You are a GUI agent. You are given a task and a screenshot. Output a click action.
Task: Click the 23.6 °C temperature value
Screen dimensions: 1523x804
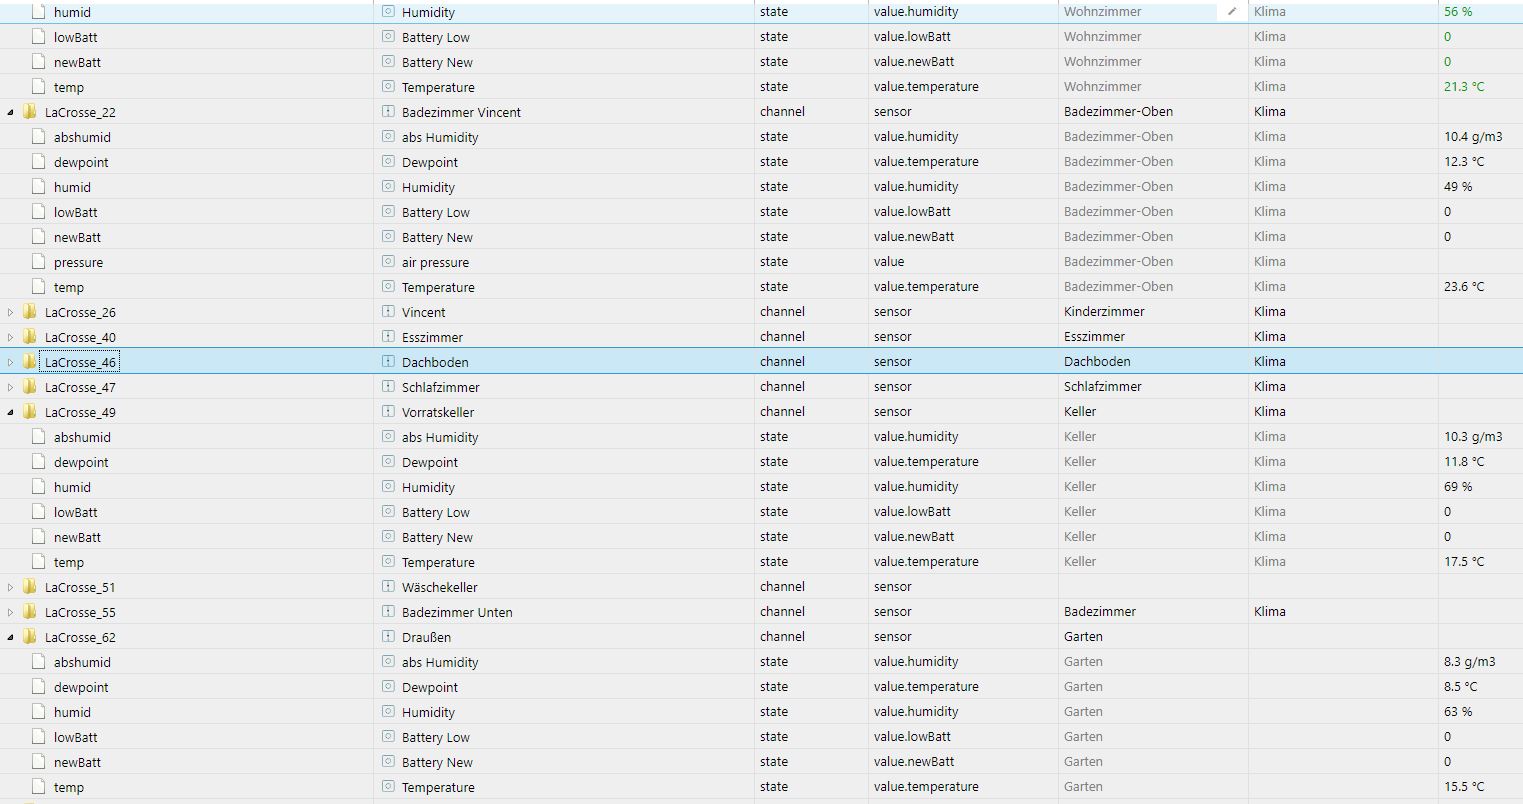(x=1464, y=287)
